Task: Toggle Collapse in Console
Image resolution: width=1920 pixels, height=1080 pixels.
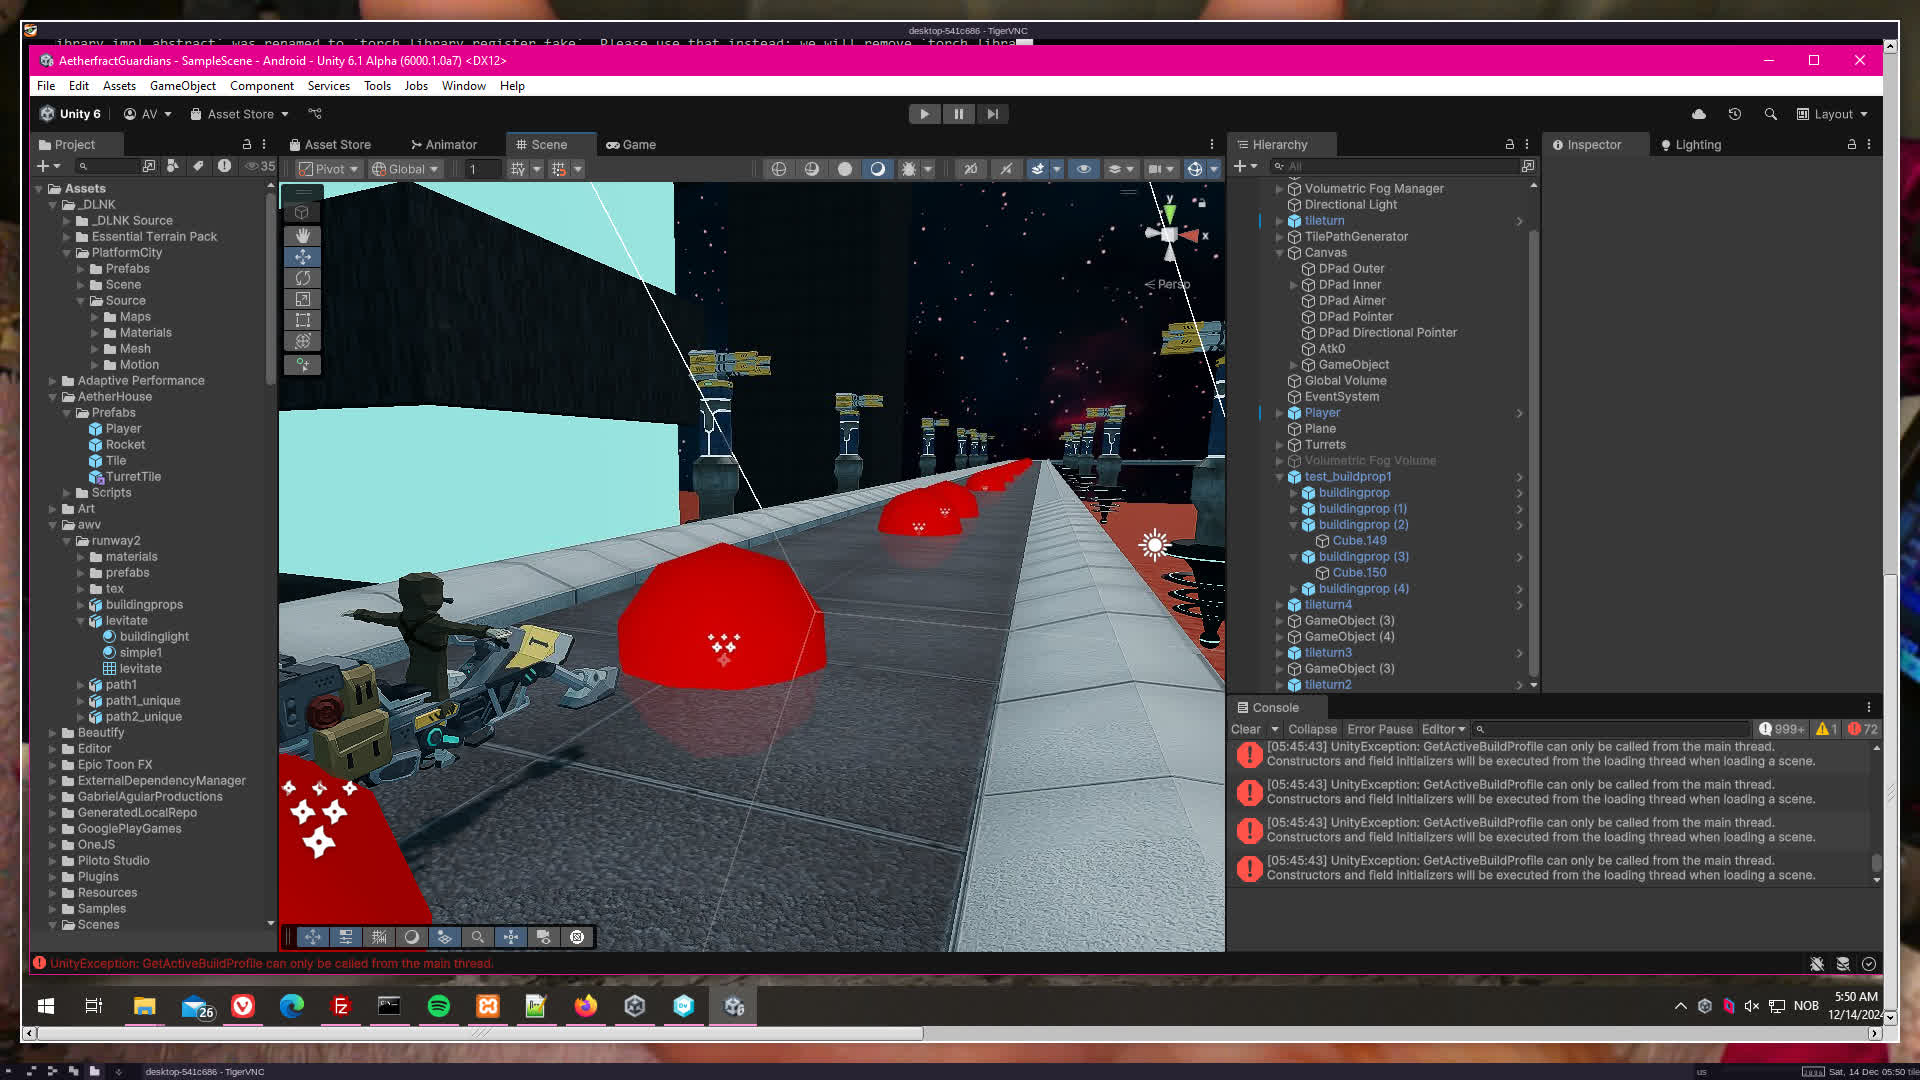Action: [1312, 729]
